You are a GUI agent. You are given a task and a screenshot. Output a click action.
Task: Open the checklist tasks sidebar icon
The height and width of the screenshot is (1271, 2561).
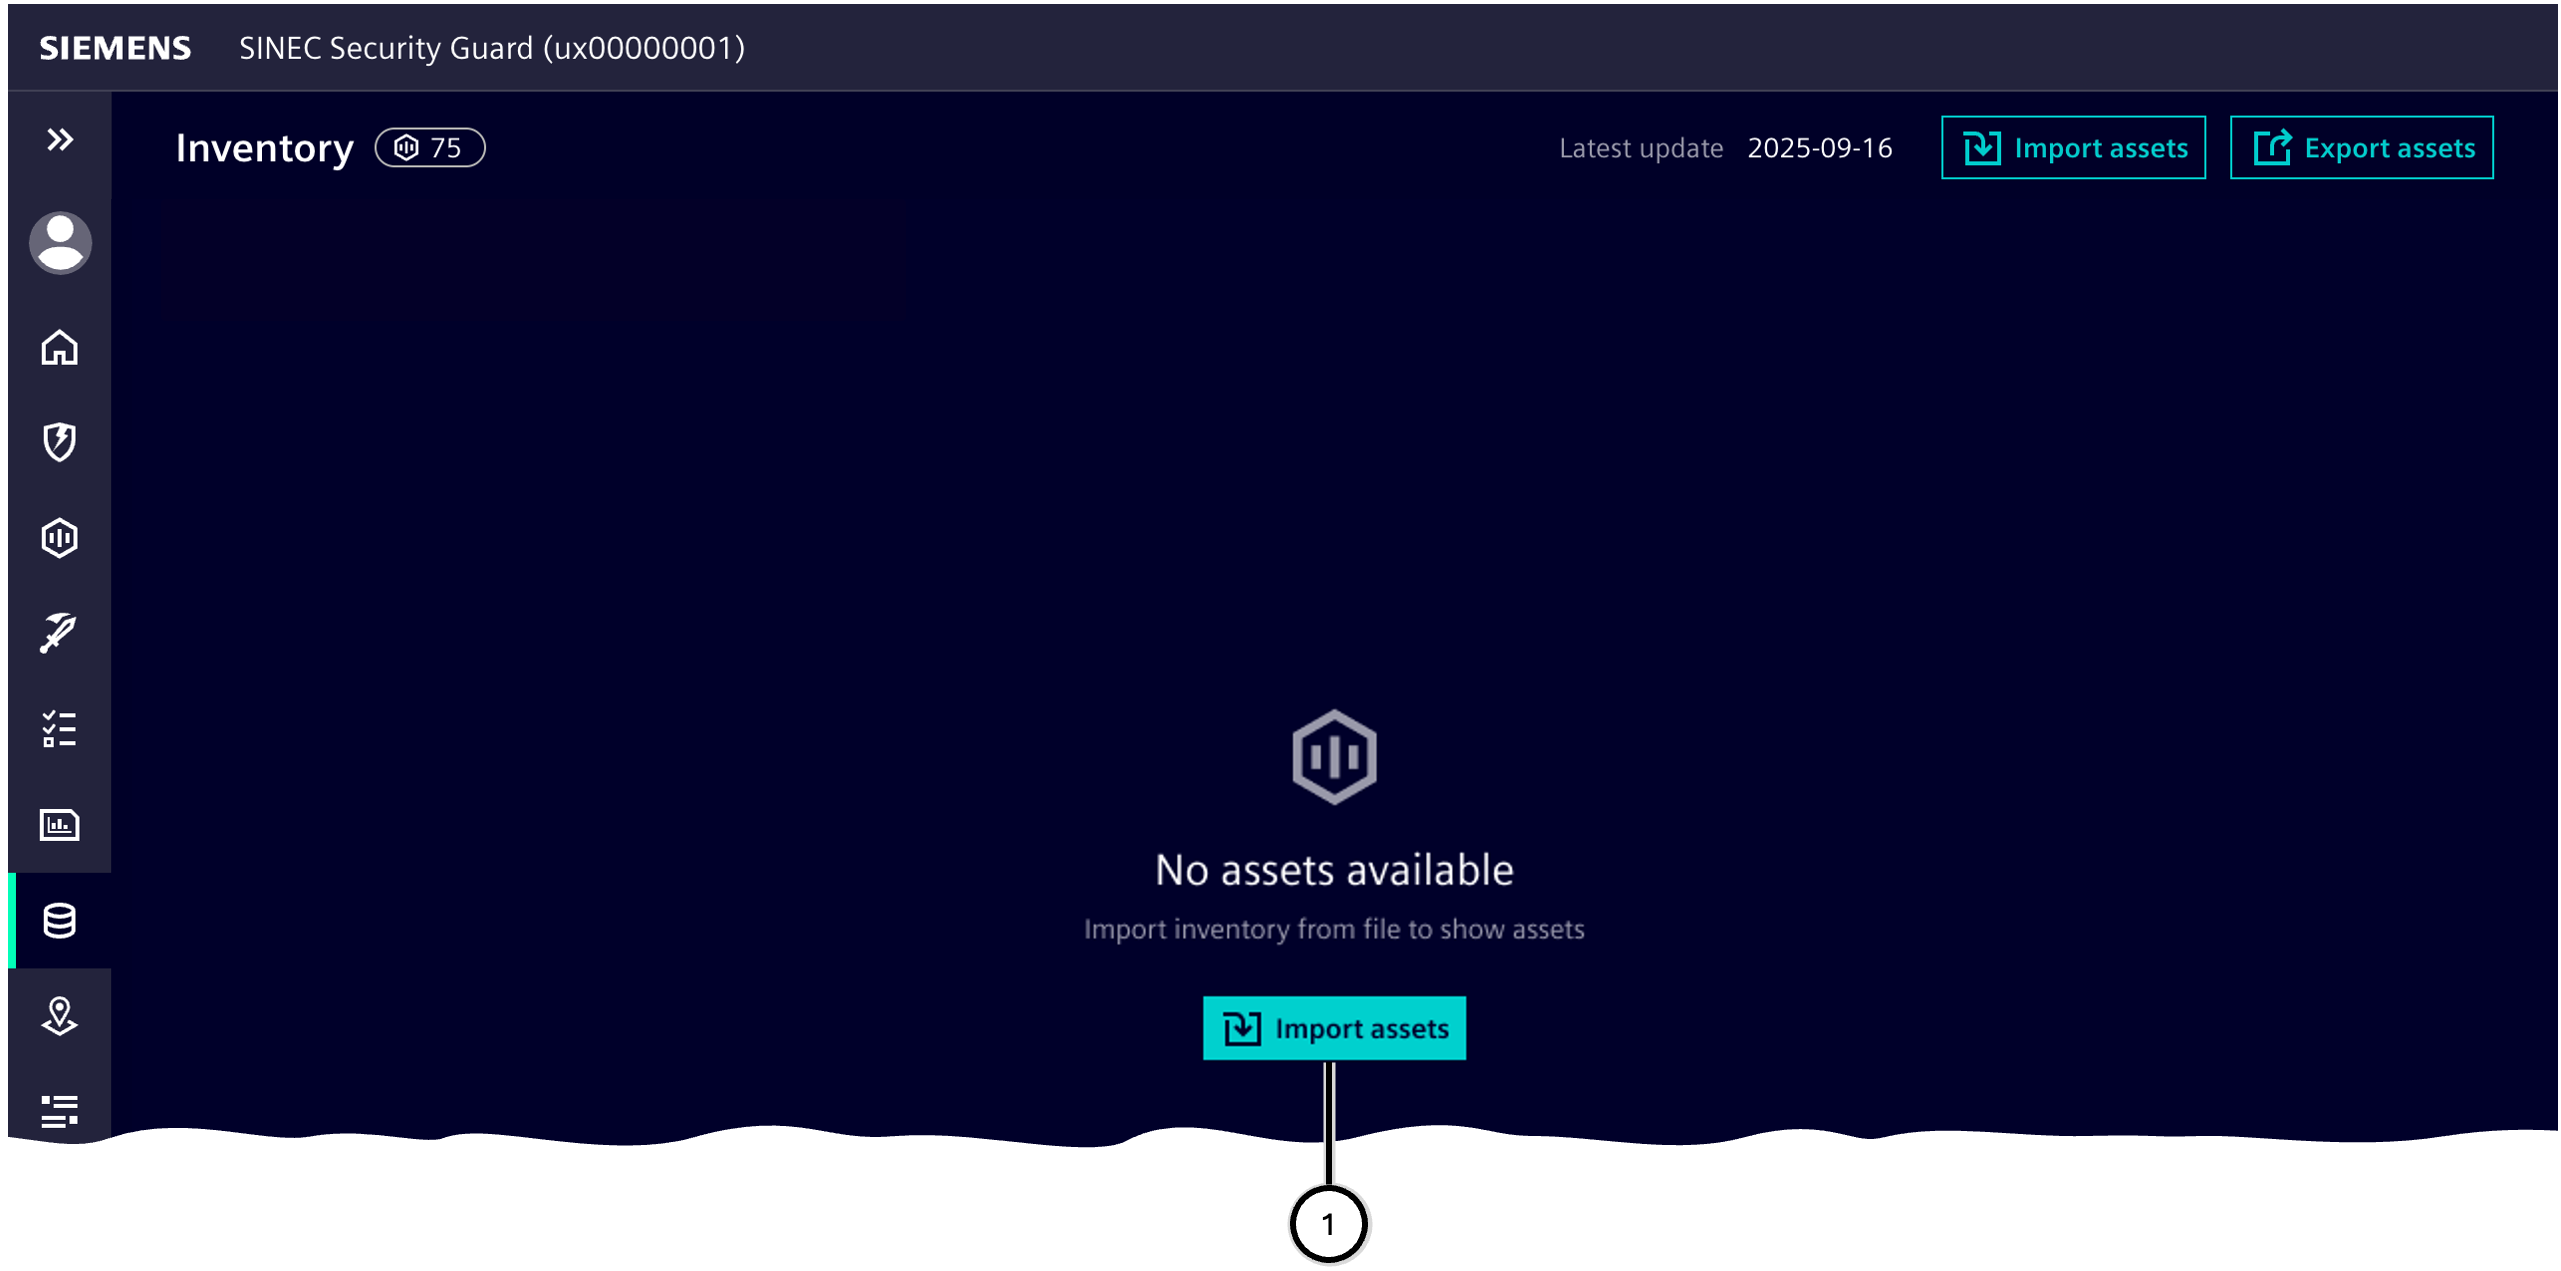pos(60,729)
